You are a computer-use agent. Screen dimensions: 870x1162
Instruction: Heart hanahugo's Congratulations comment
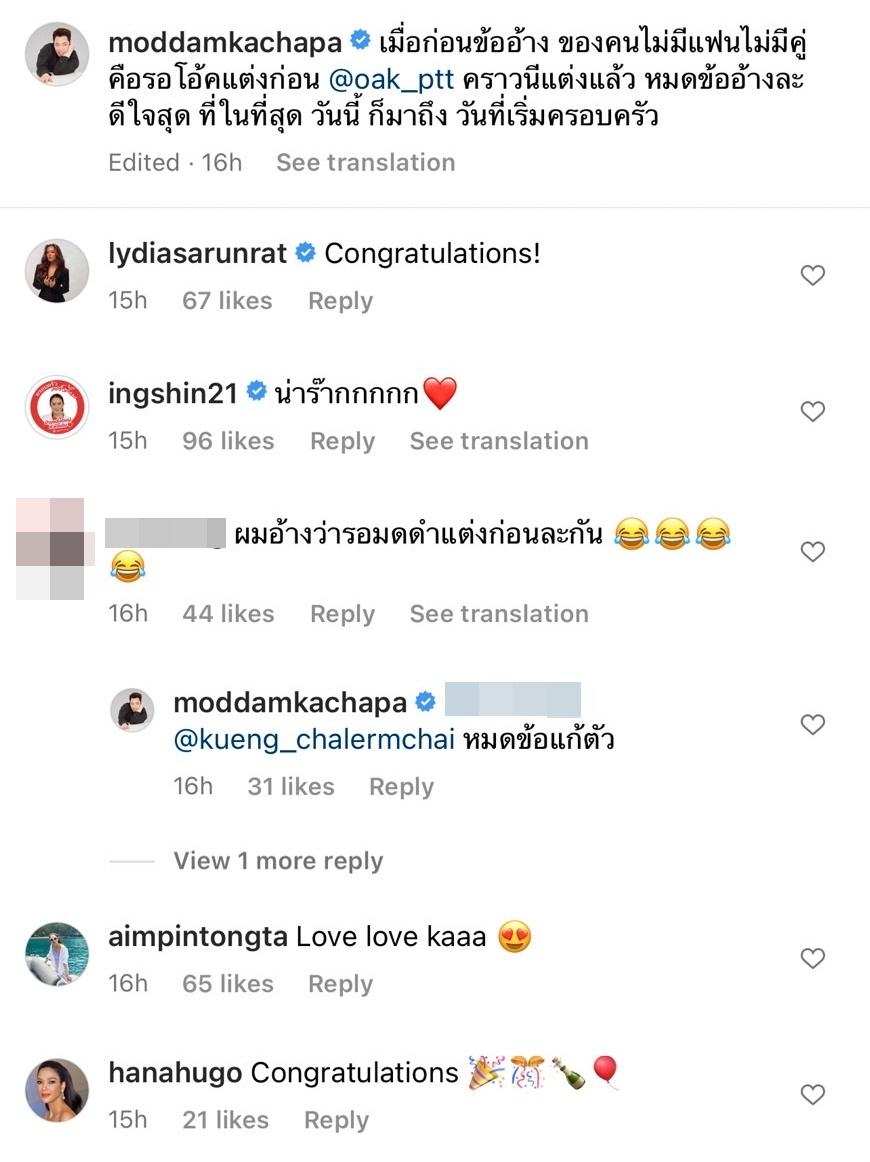(x=813, y=1095)
